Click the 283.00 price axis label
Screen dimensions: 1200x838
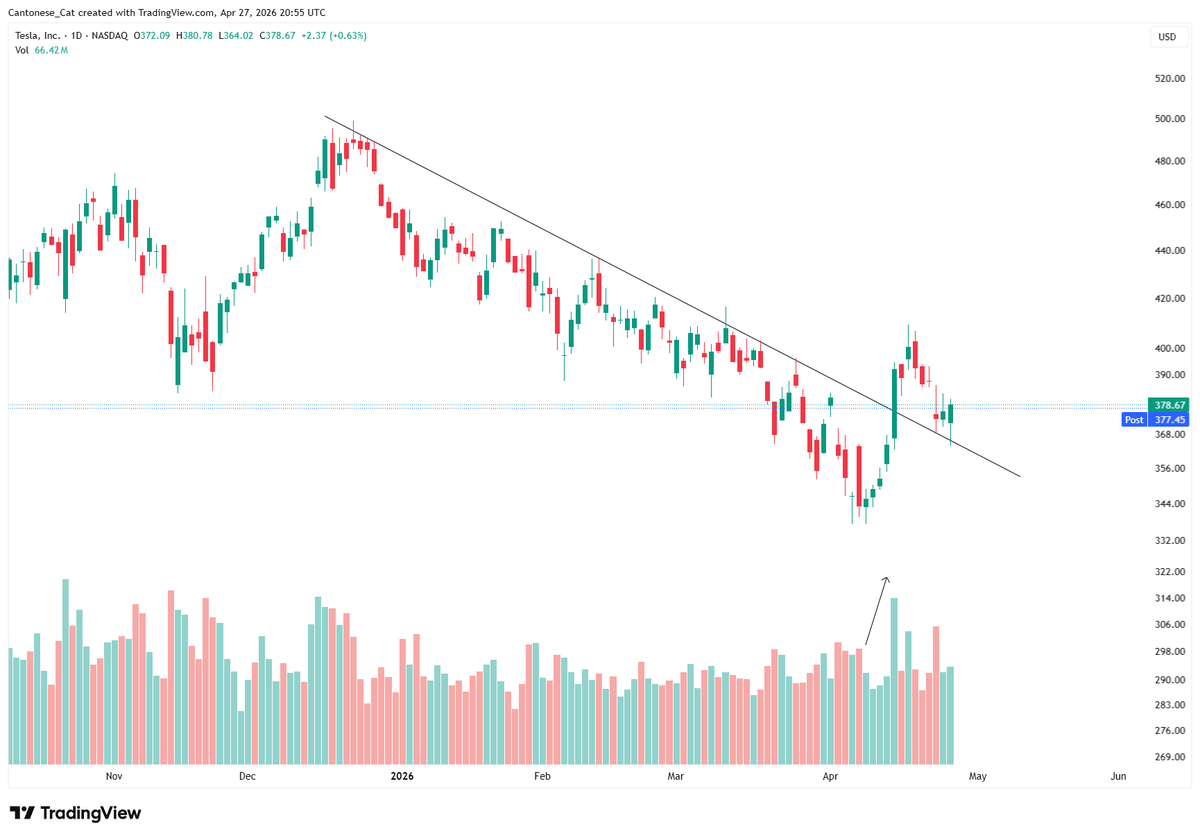[x=1169, y=705]
